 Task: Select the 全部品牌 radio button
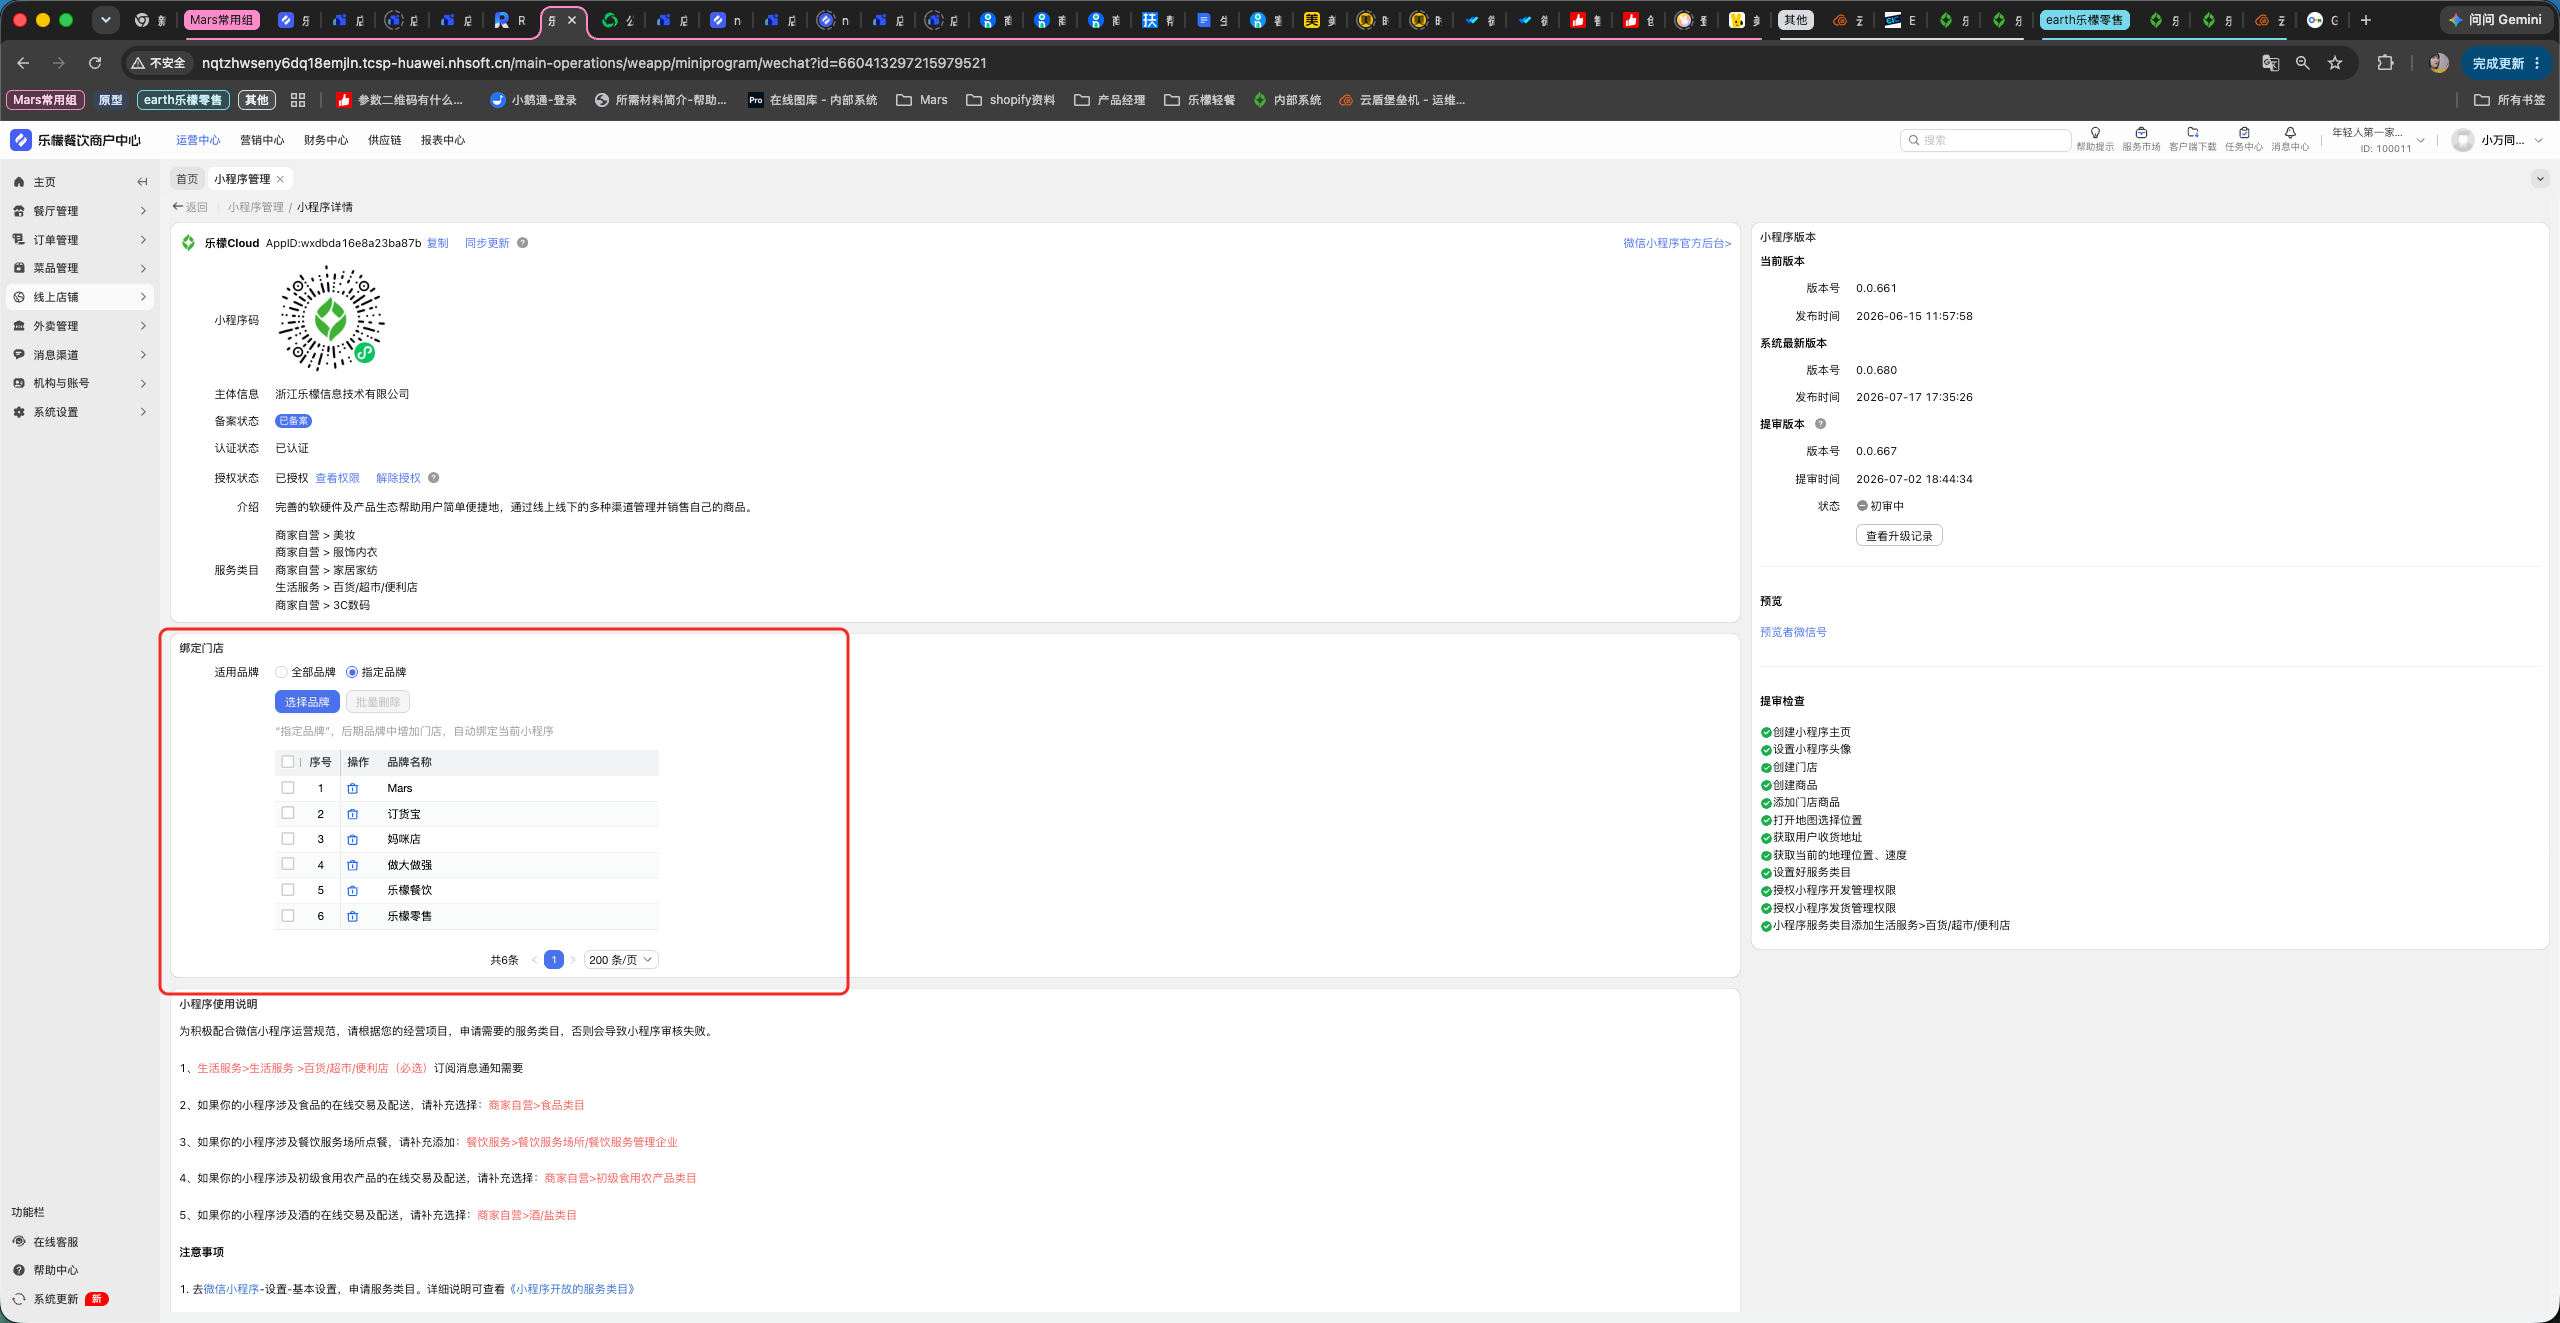282,672
